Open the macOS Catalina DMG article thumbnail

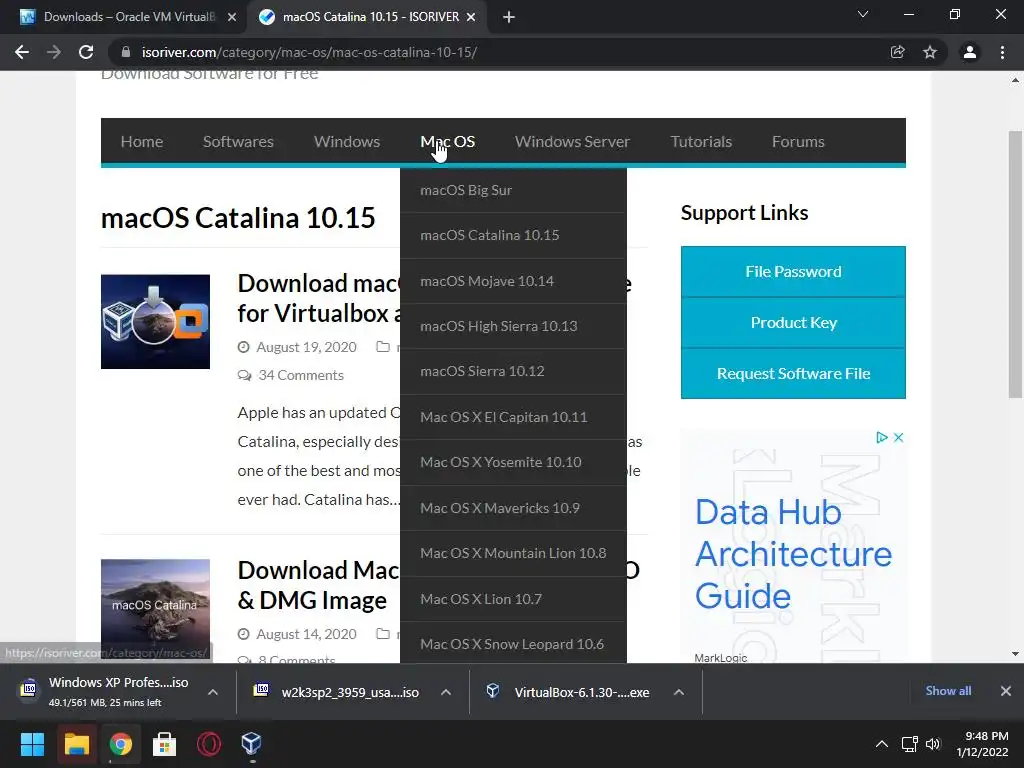(x=155, y=607)
